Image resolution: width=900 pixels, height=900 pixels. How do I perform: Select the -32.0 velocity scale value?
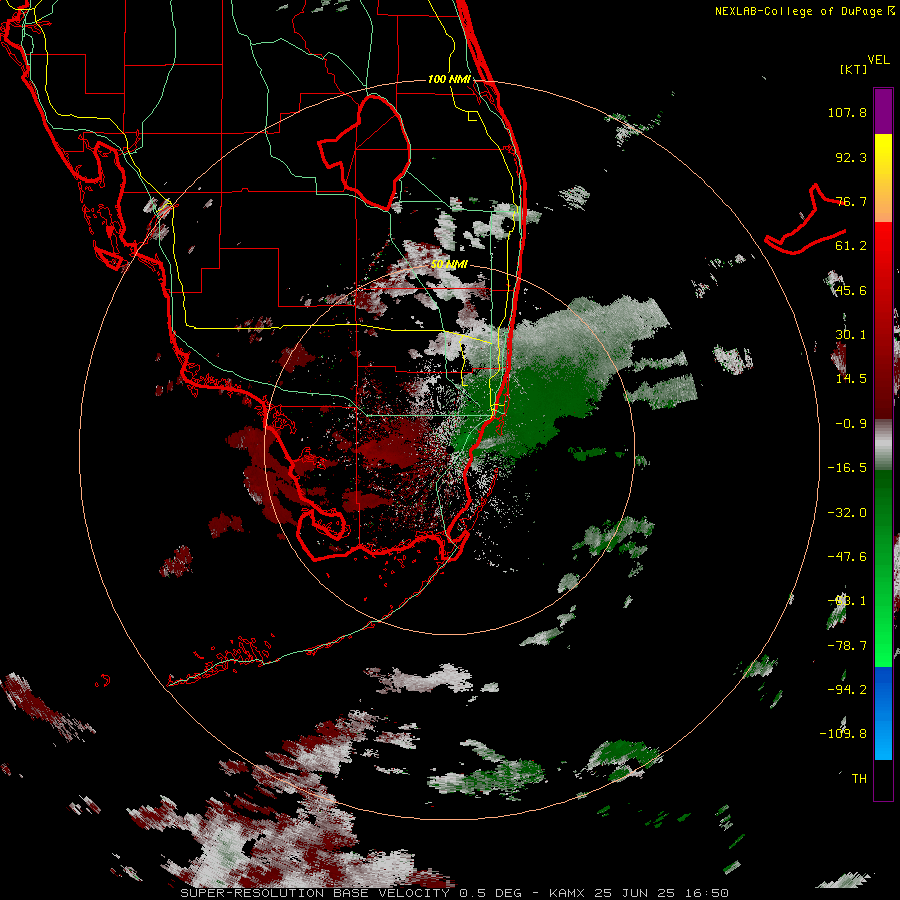click(x=847, y=513)
